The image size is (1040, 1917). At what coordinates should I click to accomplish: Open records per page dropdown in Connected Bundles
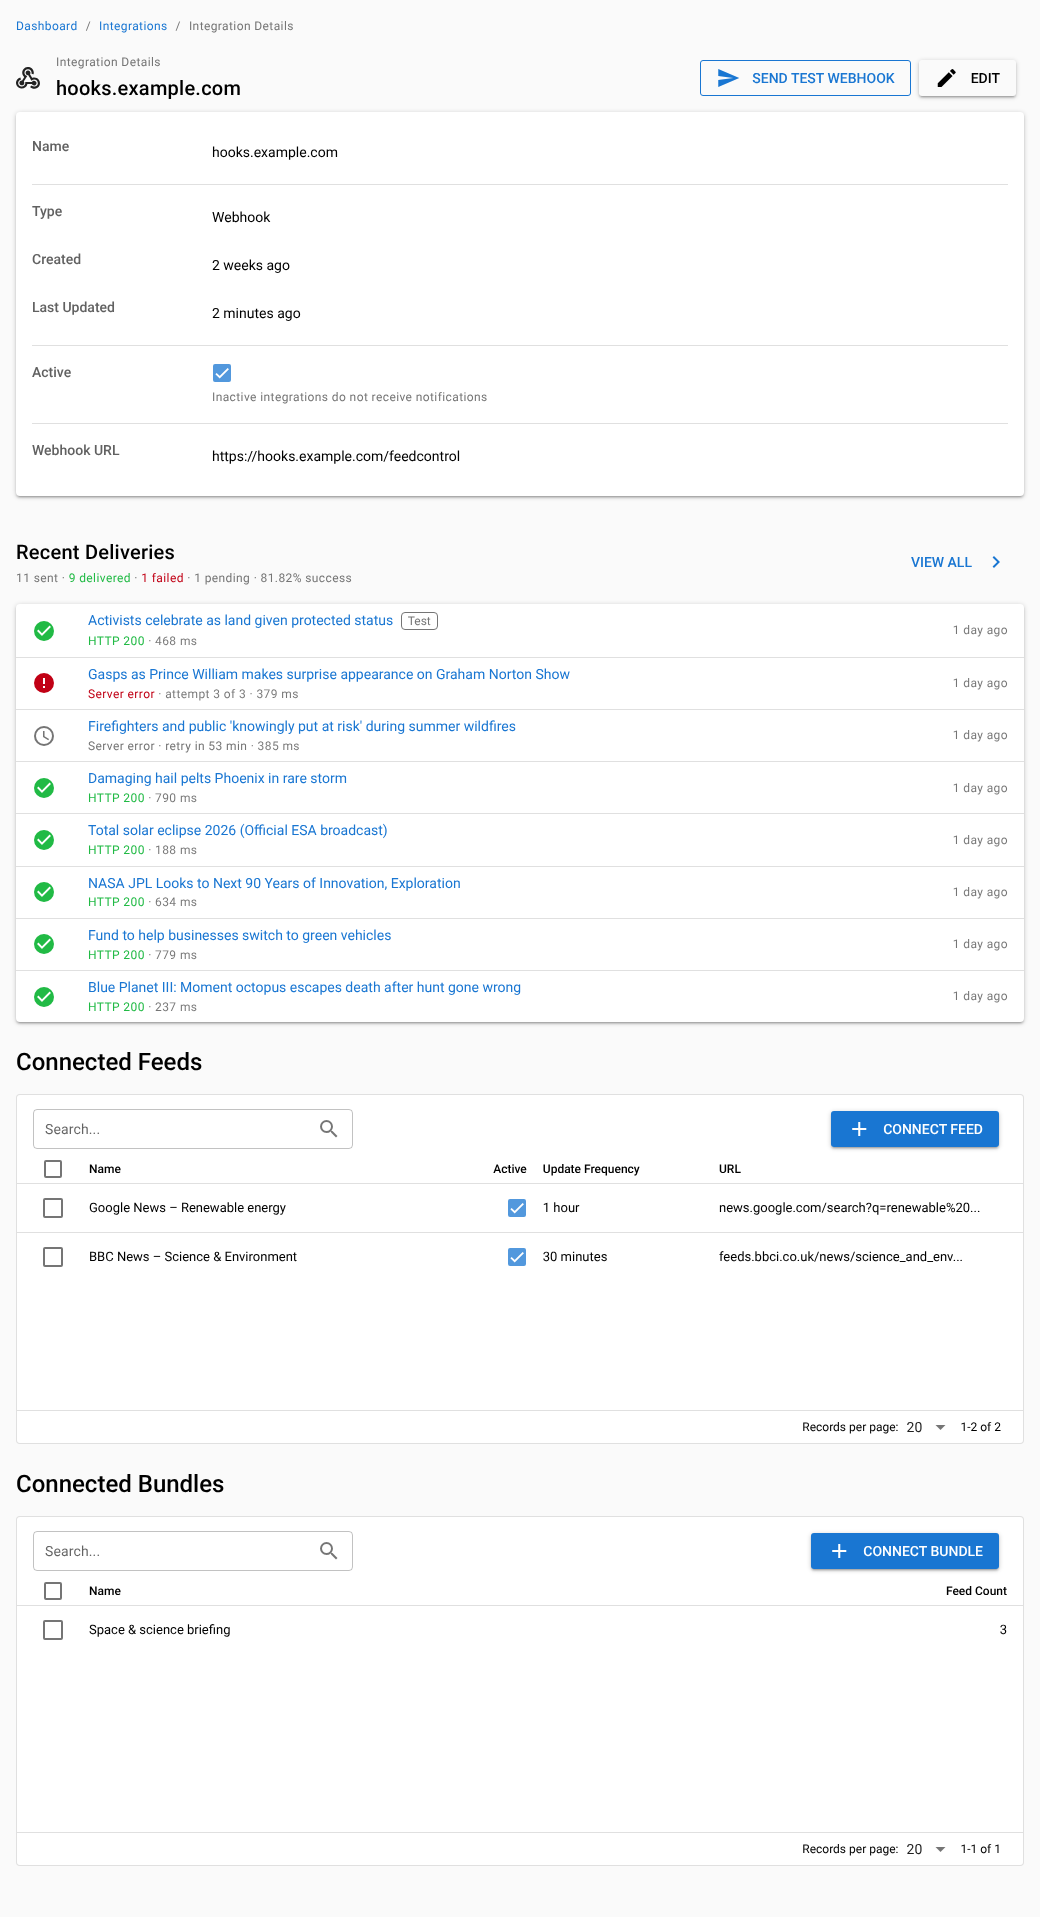coord(926,1849)
